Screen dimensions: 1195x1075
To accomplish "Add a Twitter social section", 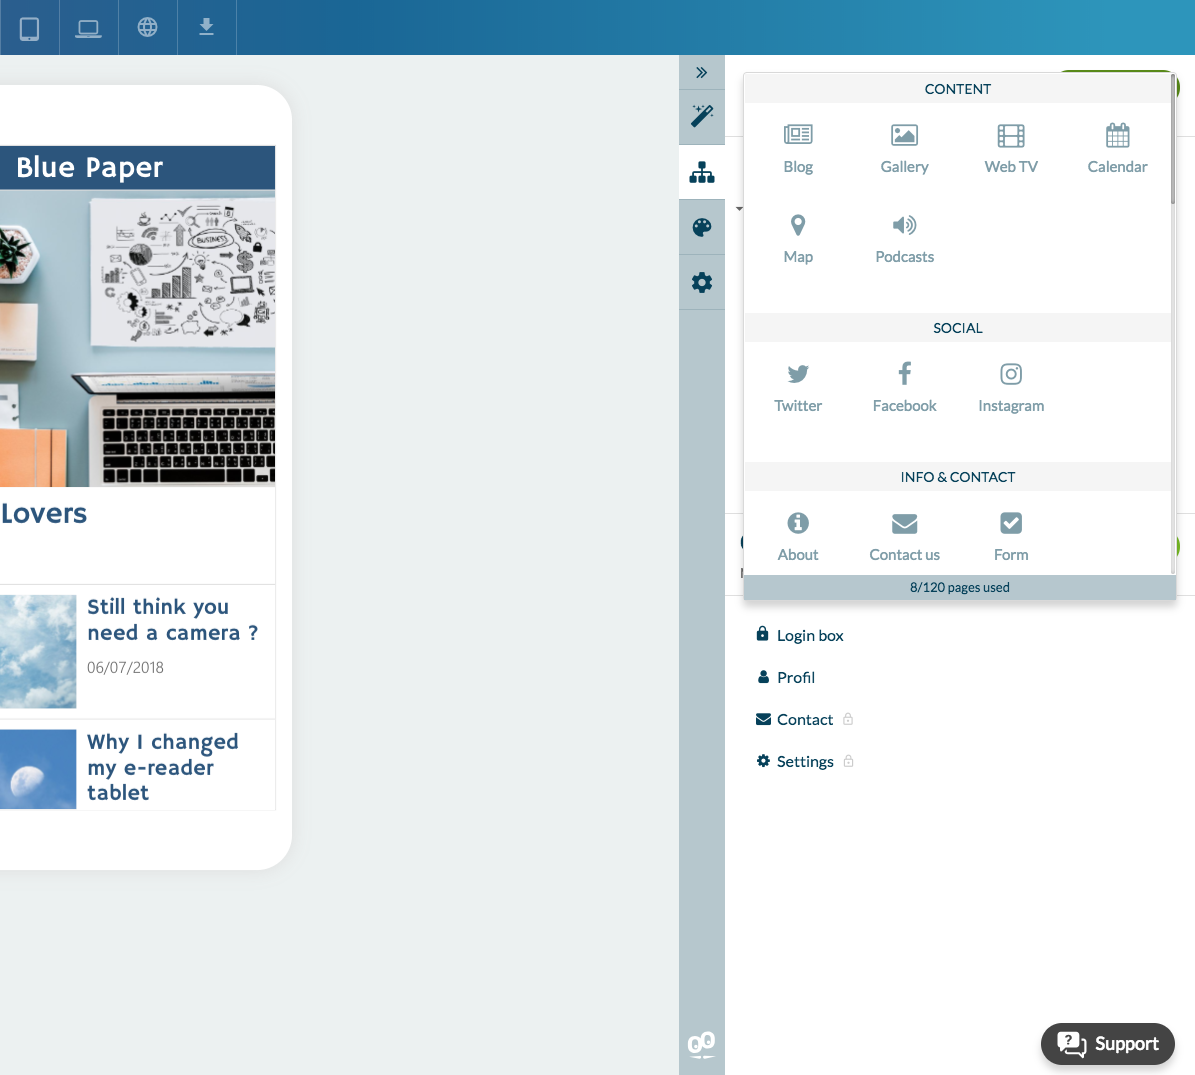I will [x=798, y=387].
